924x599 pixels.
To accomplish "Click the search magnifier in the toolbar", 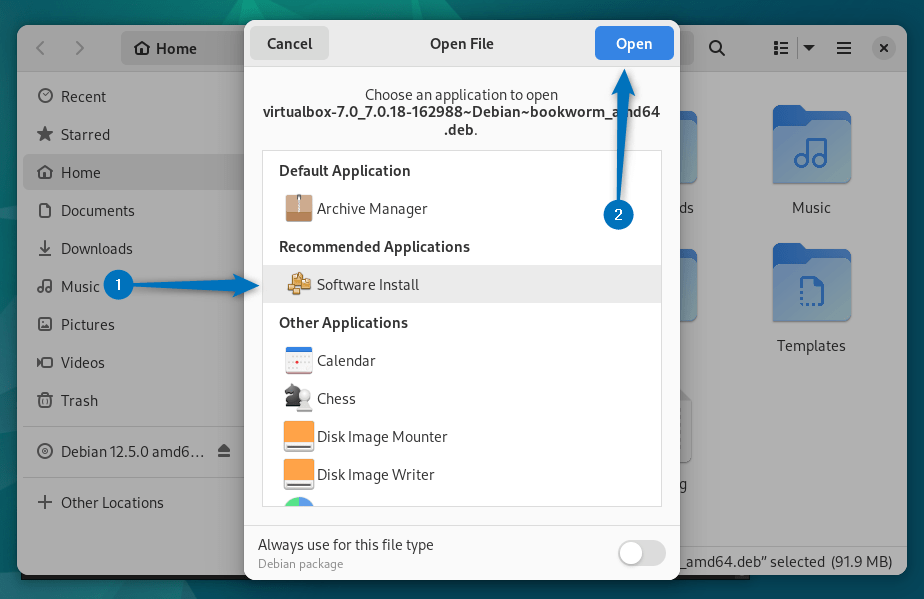I will pos(717,47).
